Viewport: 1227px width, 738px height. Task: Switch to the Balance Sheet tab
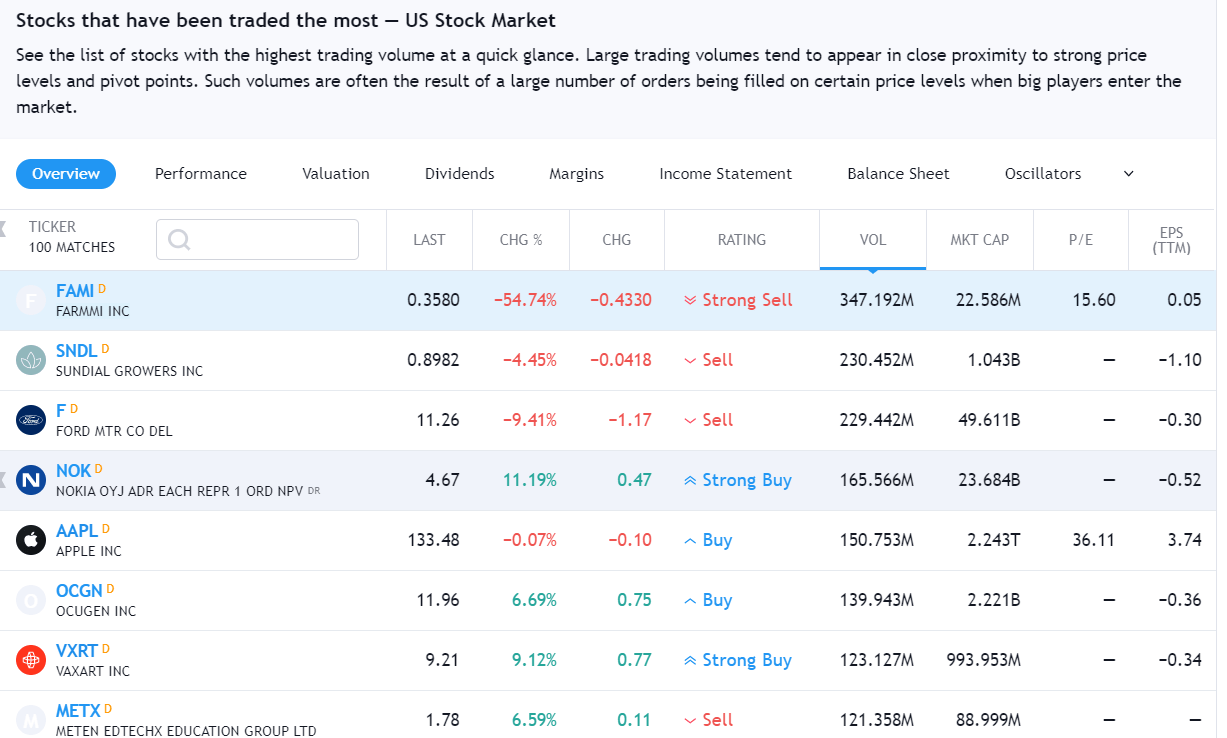pos(899,174)
